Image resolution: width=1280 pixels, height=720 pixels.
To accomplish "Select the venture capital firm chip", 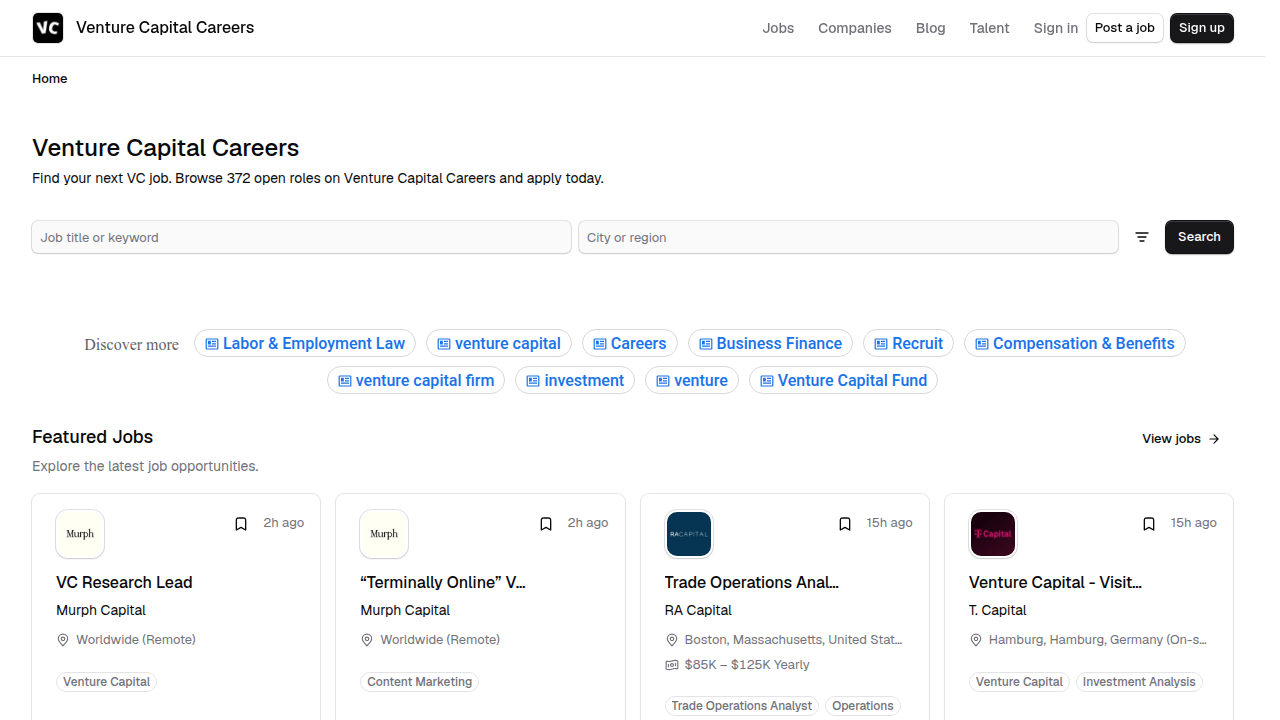I will click(x=416, y=380).
